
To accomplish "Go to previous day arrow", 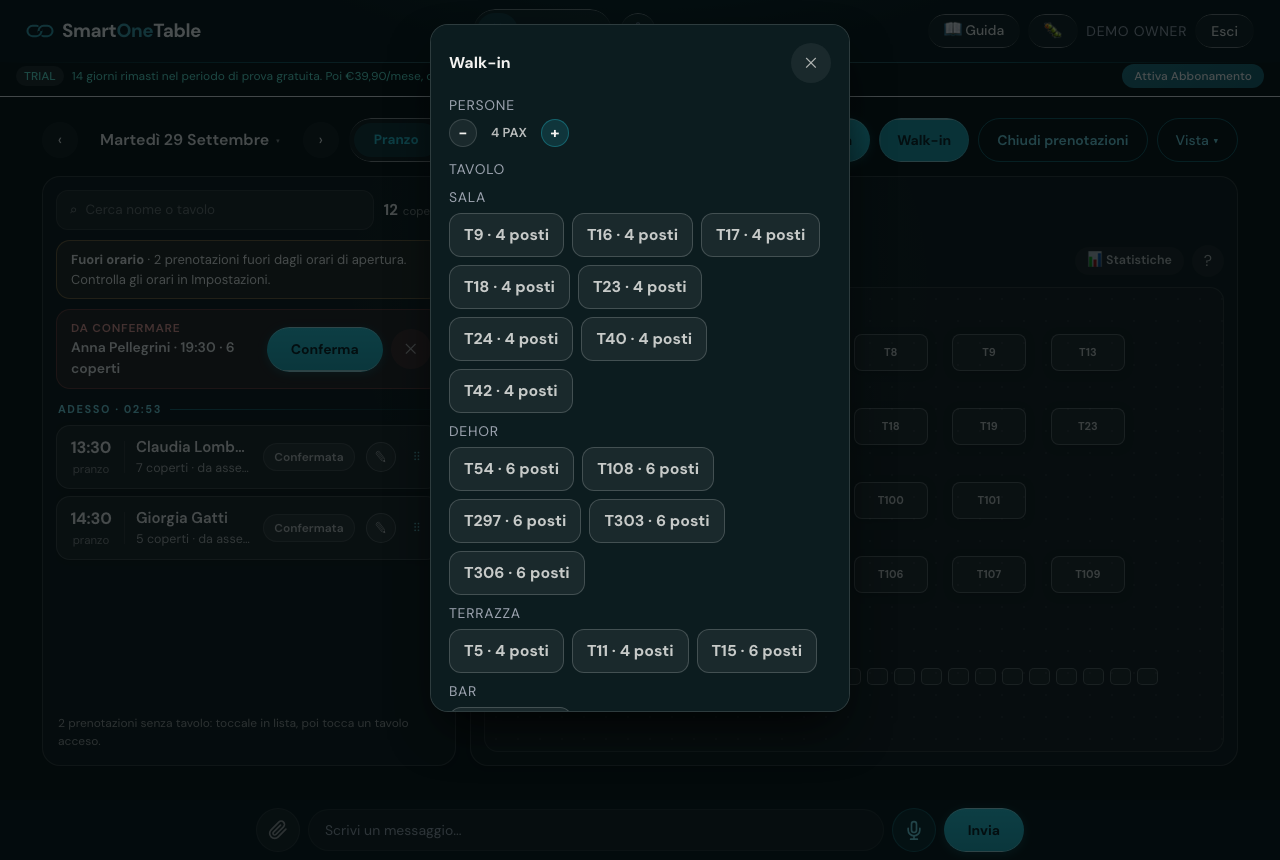I will [60, 140].
